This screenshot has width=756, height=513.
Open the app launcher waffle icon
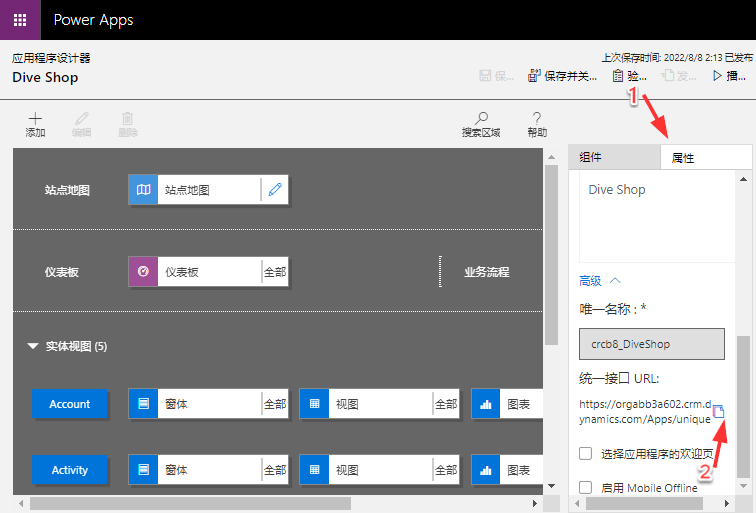tap(20, 20)
